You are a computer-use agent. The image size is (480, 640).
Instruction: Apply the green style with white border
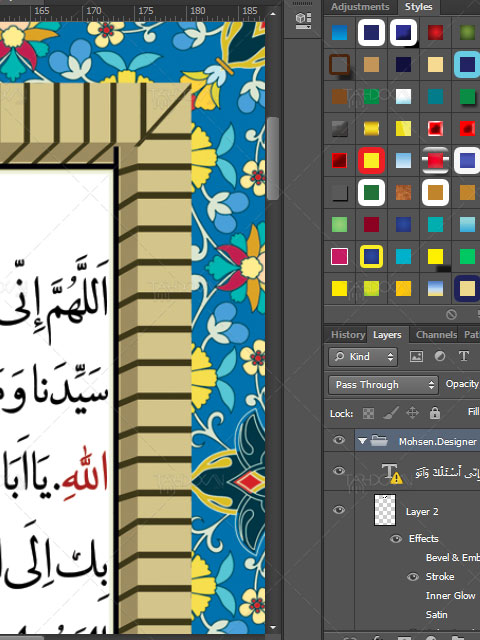click(x=371, y=192)
